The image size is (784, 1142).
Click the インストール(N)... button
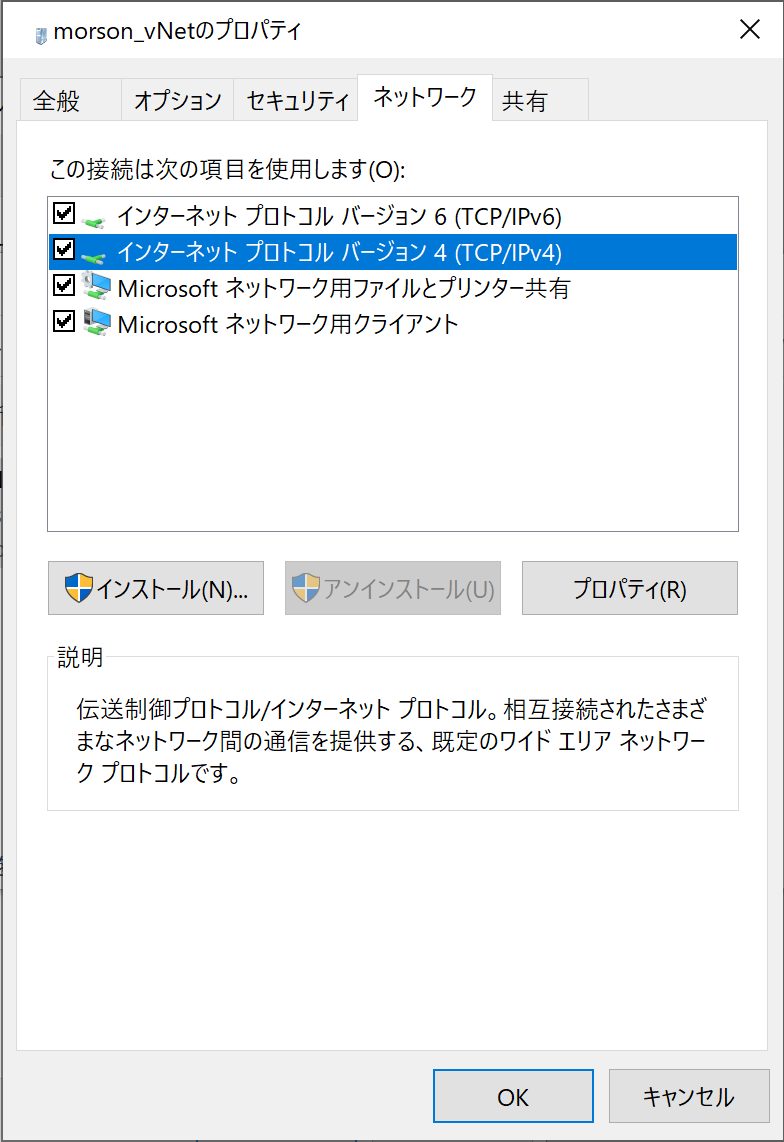click(x=156, y=589)
